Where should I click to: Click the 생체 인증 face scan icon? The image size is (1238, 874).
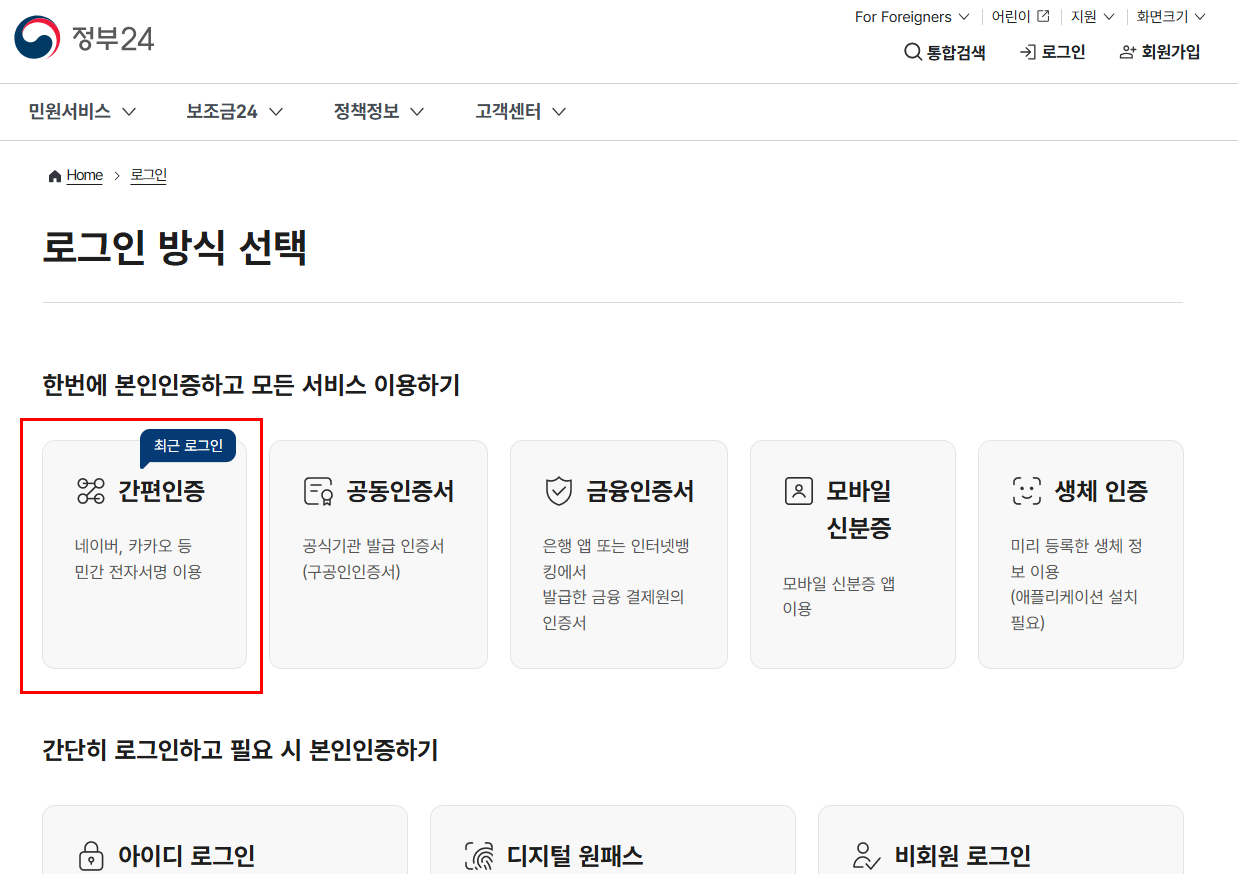[1027, 491]
